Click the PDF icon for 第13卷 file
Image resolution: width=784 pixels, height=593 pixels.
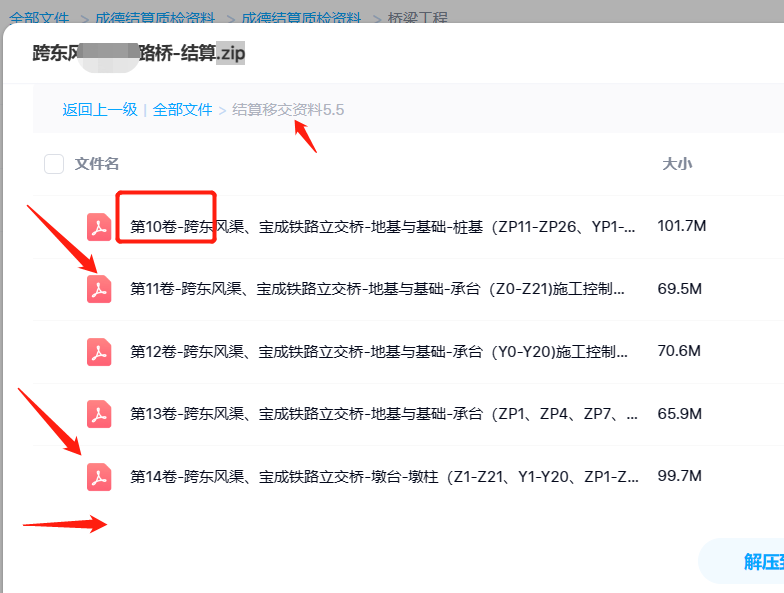pyautogui.click(x=99, y=414)
